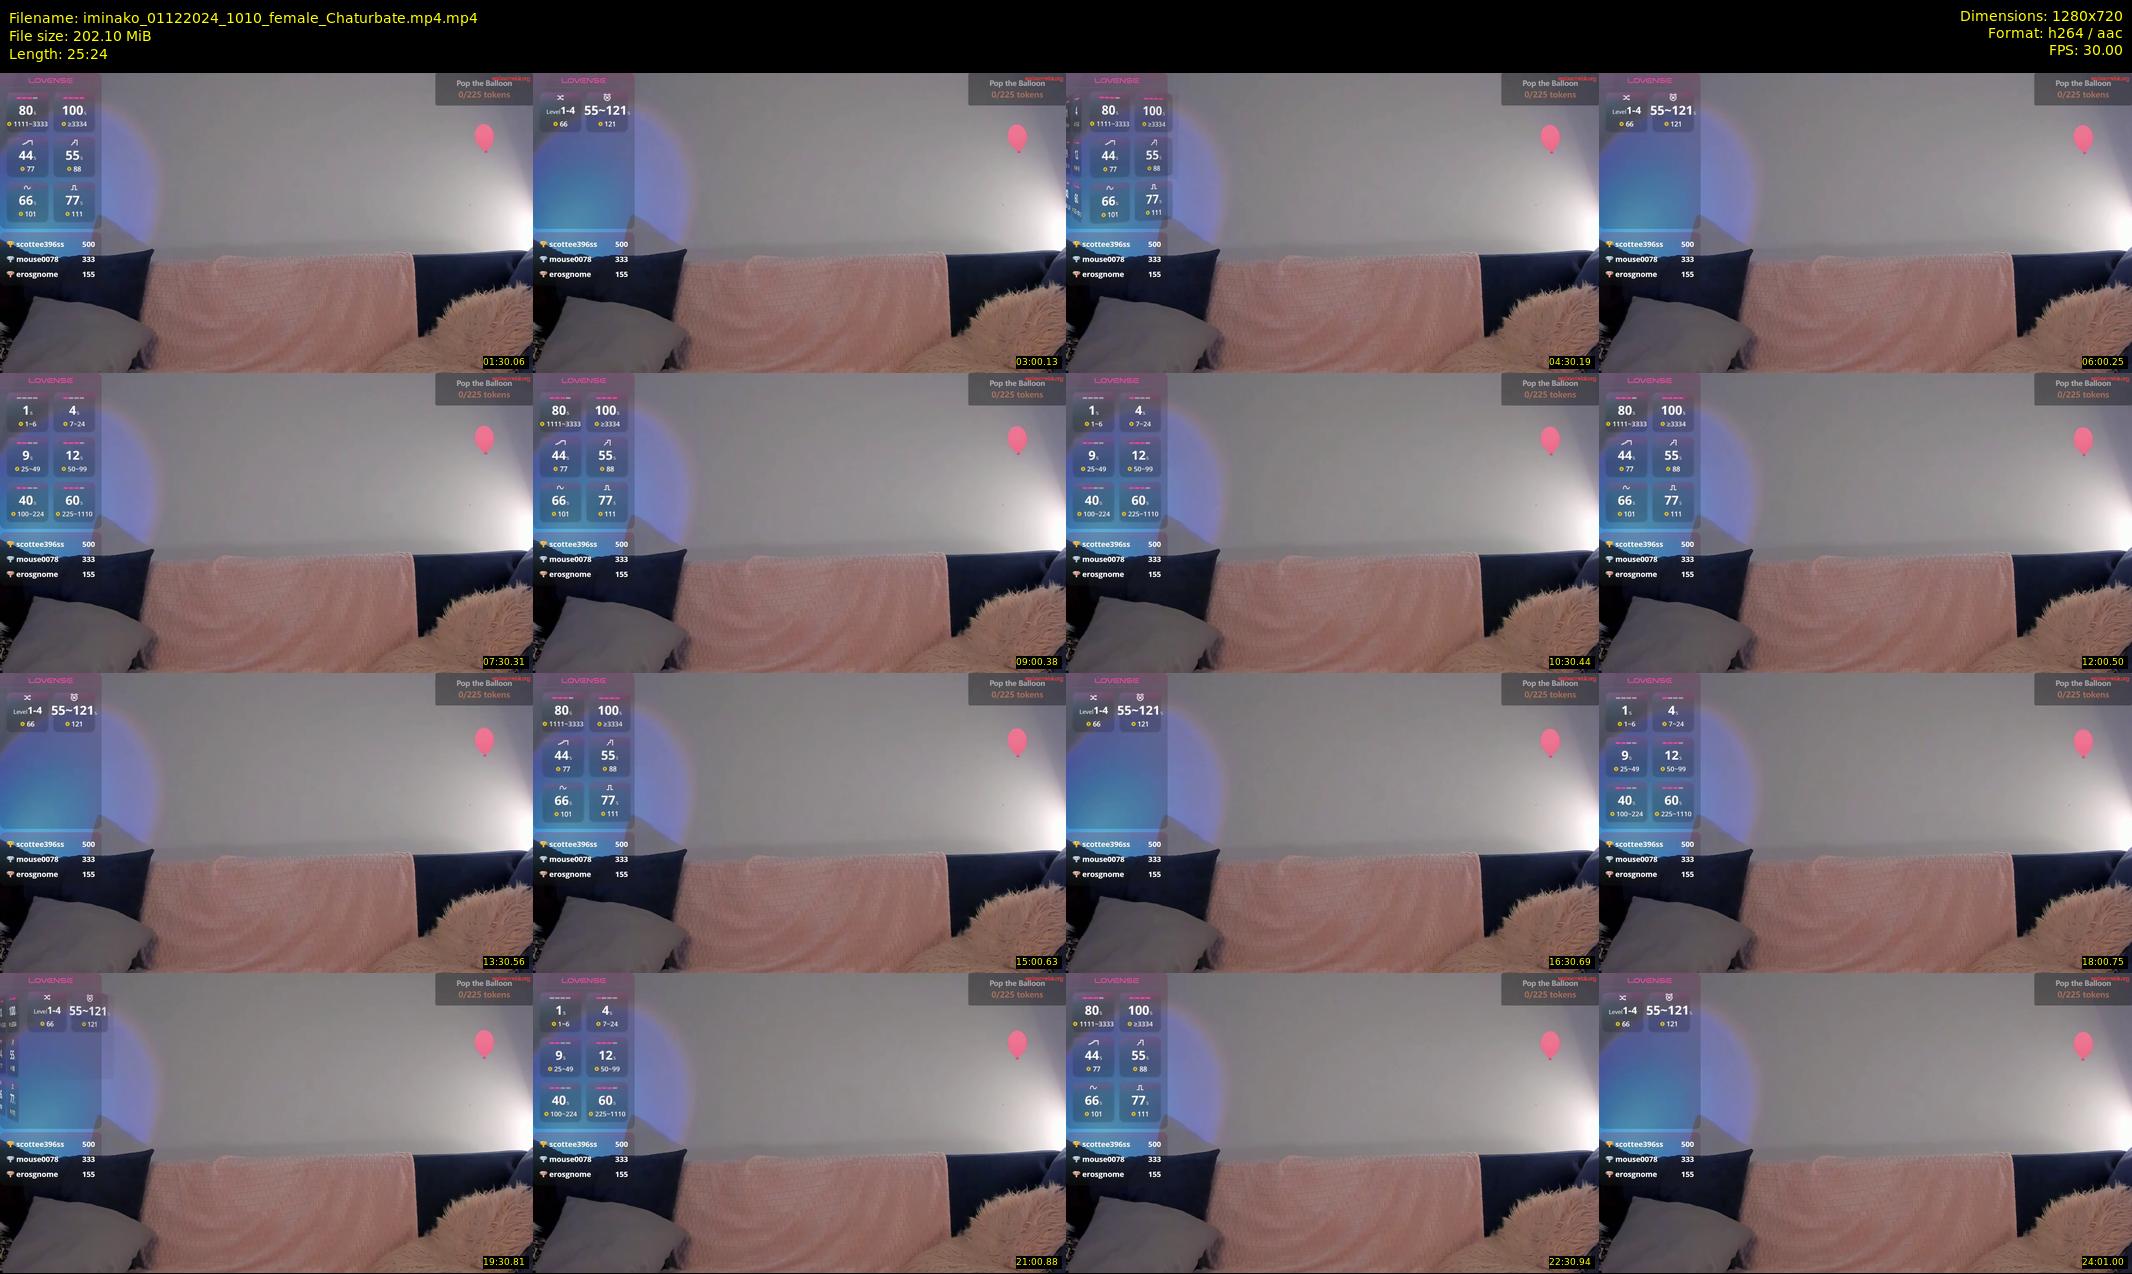
Task: Click the pink balloon in the 01:30.06 frame
Action: (x=484, y=138)
